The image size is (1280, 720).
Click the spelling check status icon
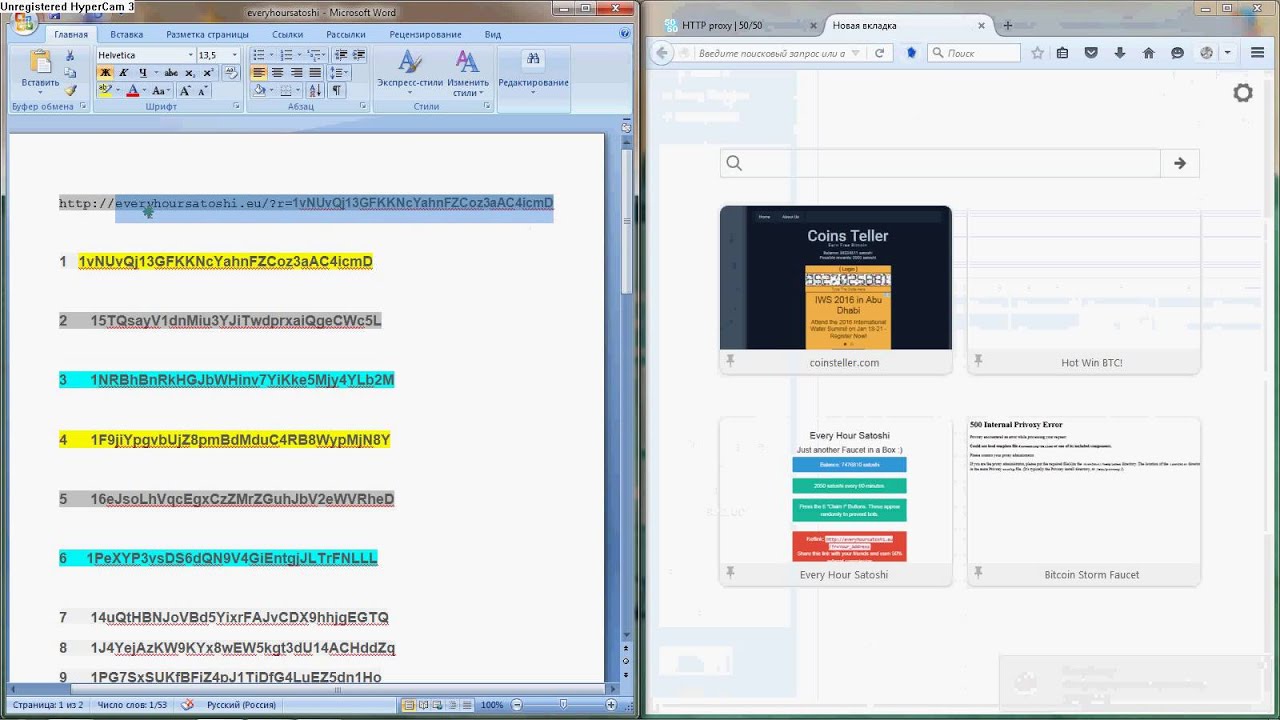click(x=186, y=705)
